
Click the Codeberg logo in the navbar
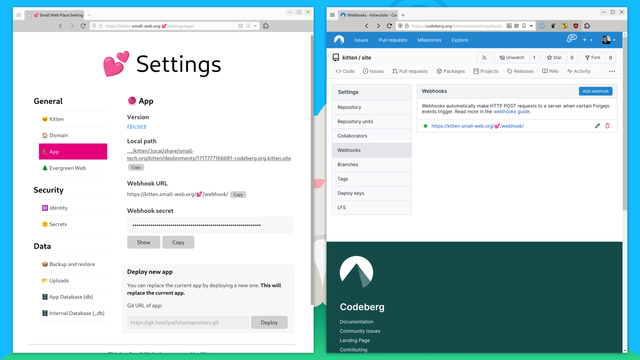339,40
